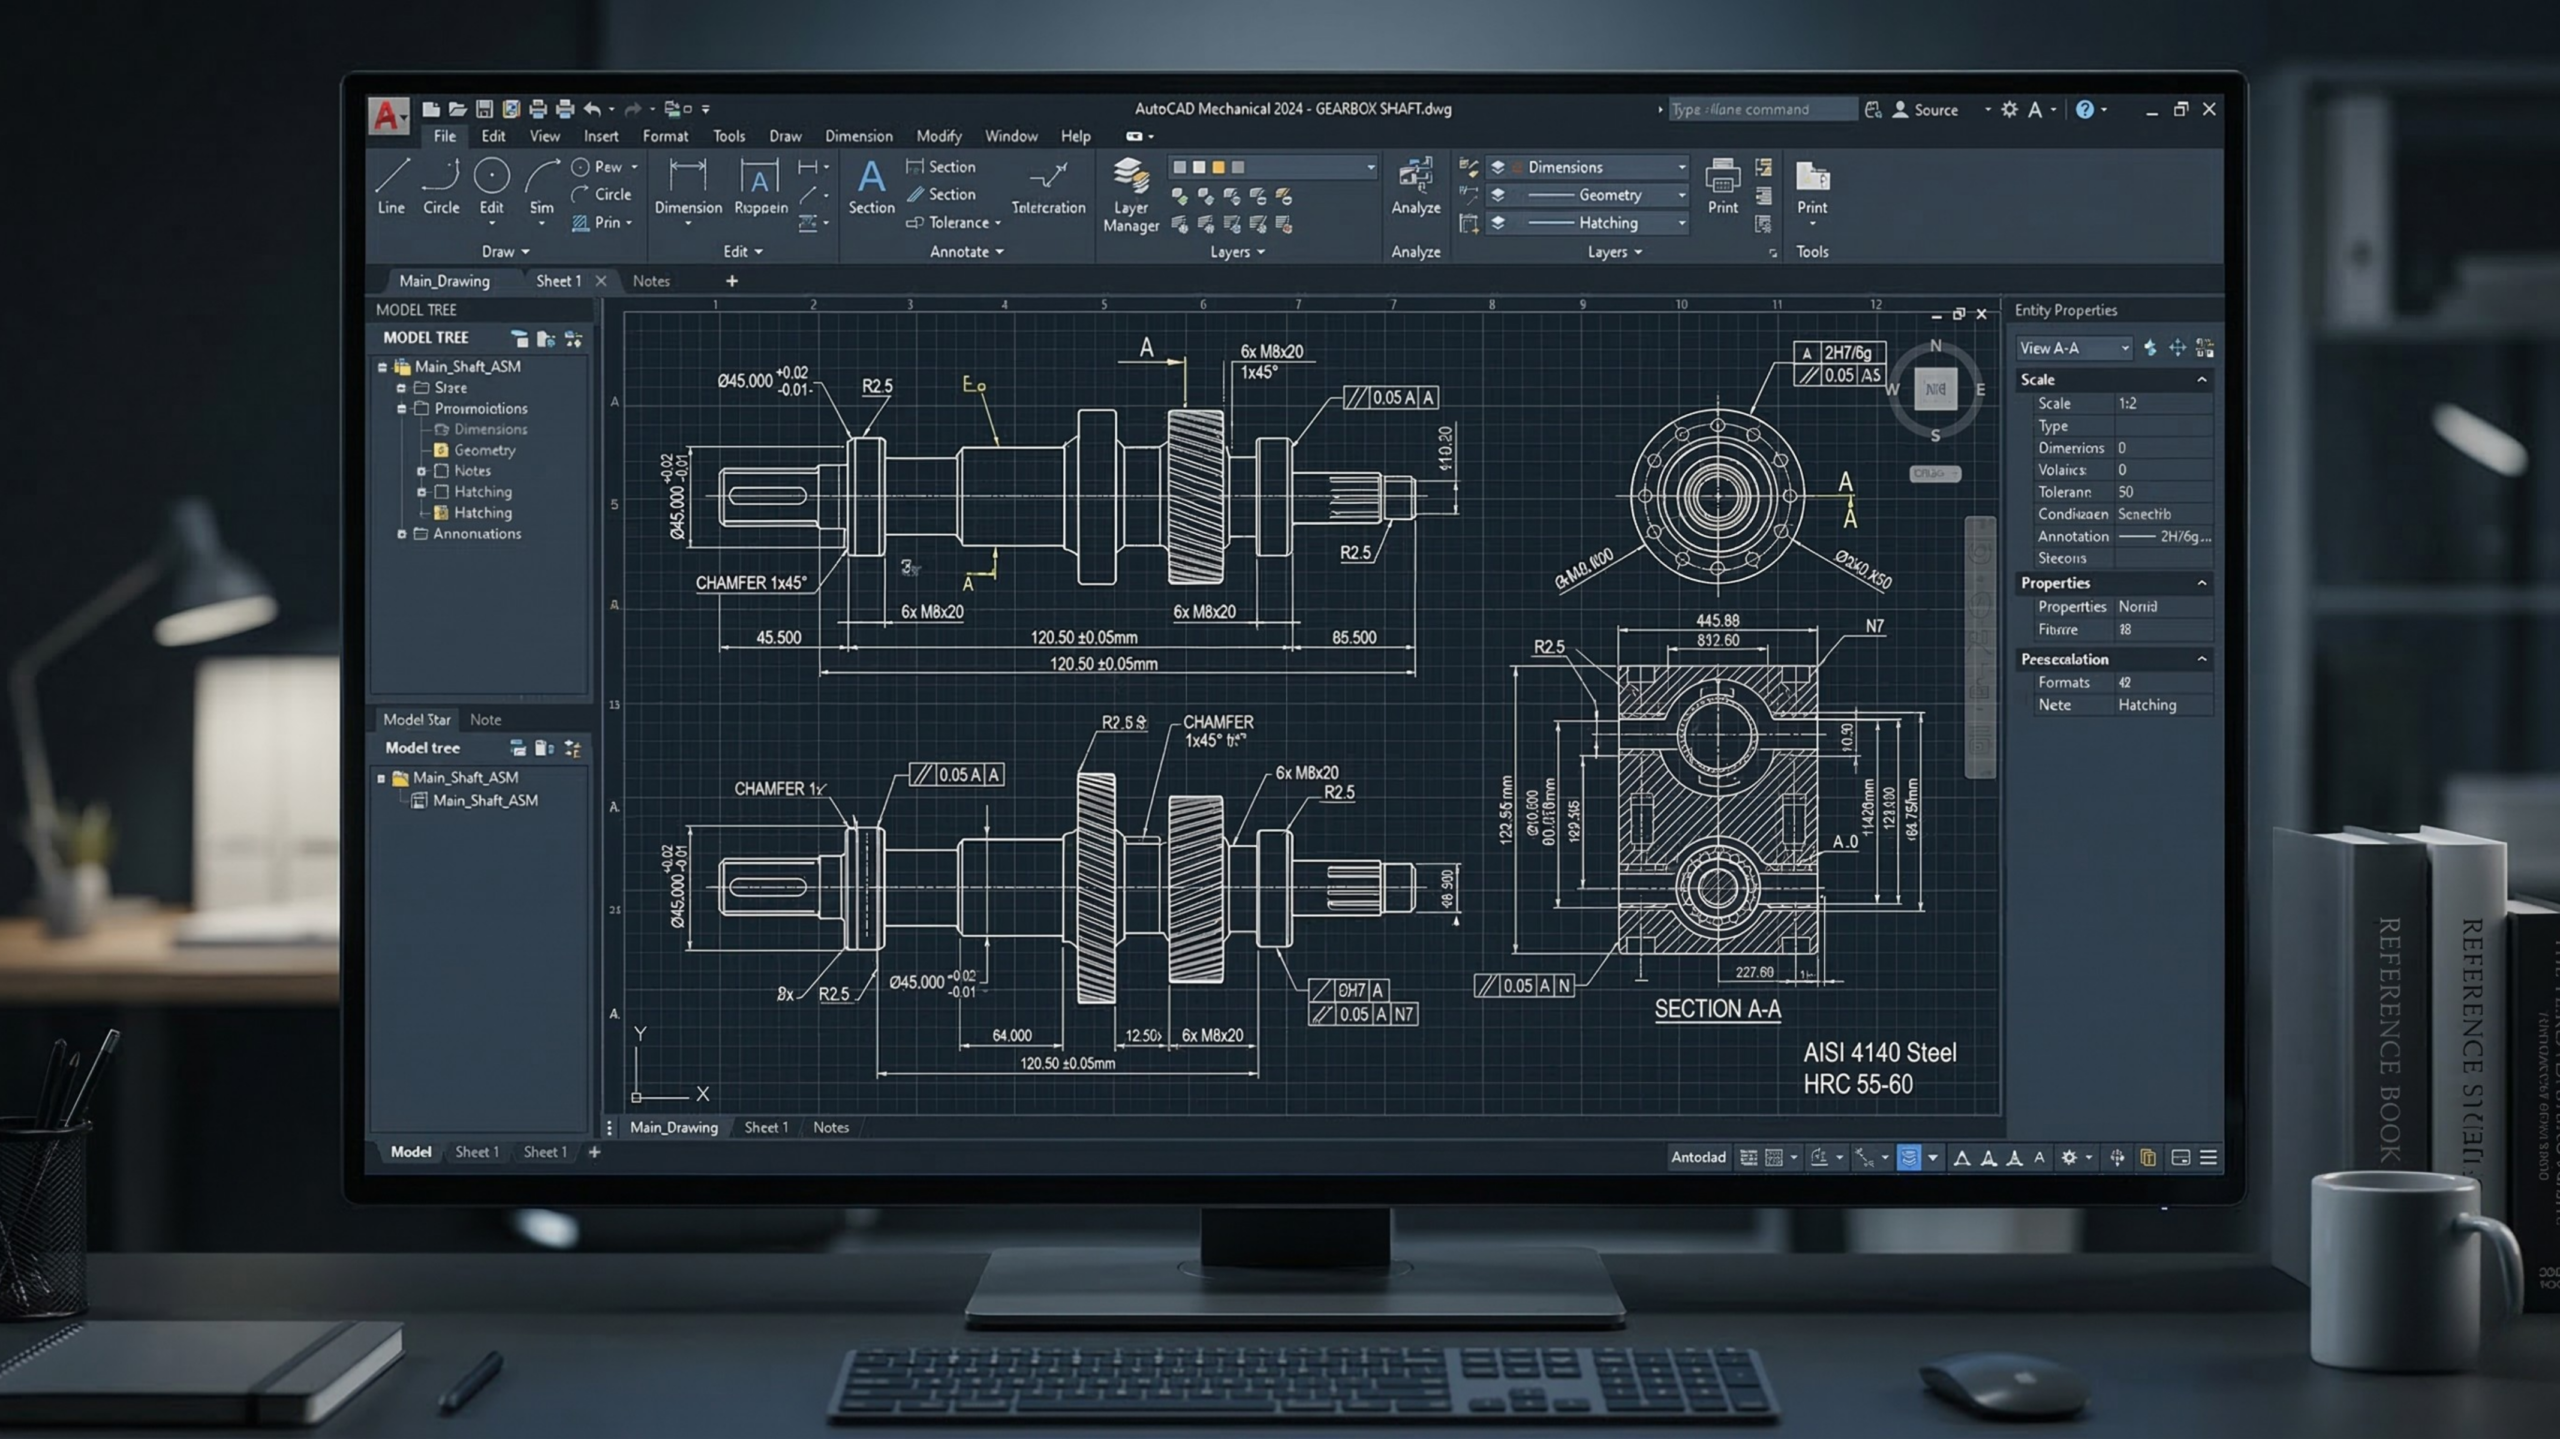The width and height of the screenshot is (2560, 1439).
Task: Expand the Annotations node in Model Tree
Action: [403, 534]
